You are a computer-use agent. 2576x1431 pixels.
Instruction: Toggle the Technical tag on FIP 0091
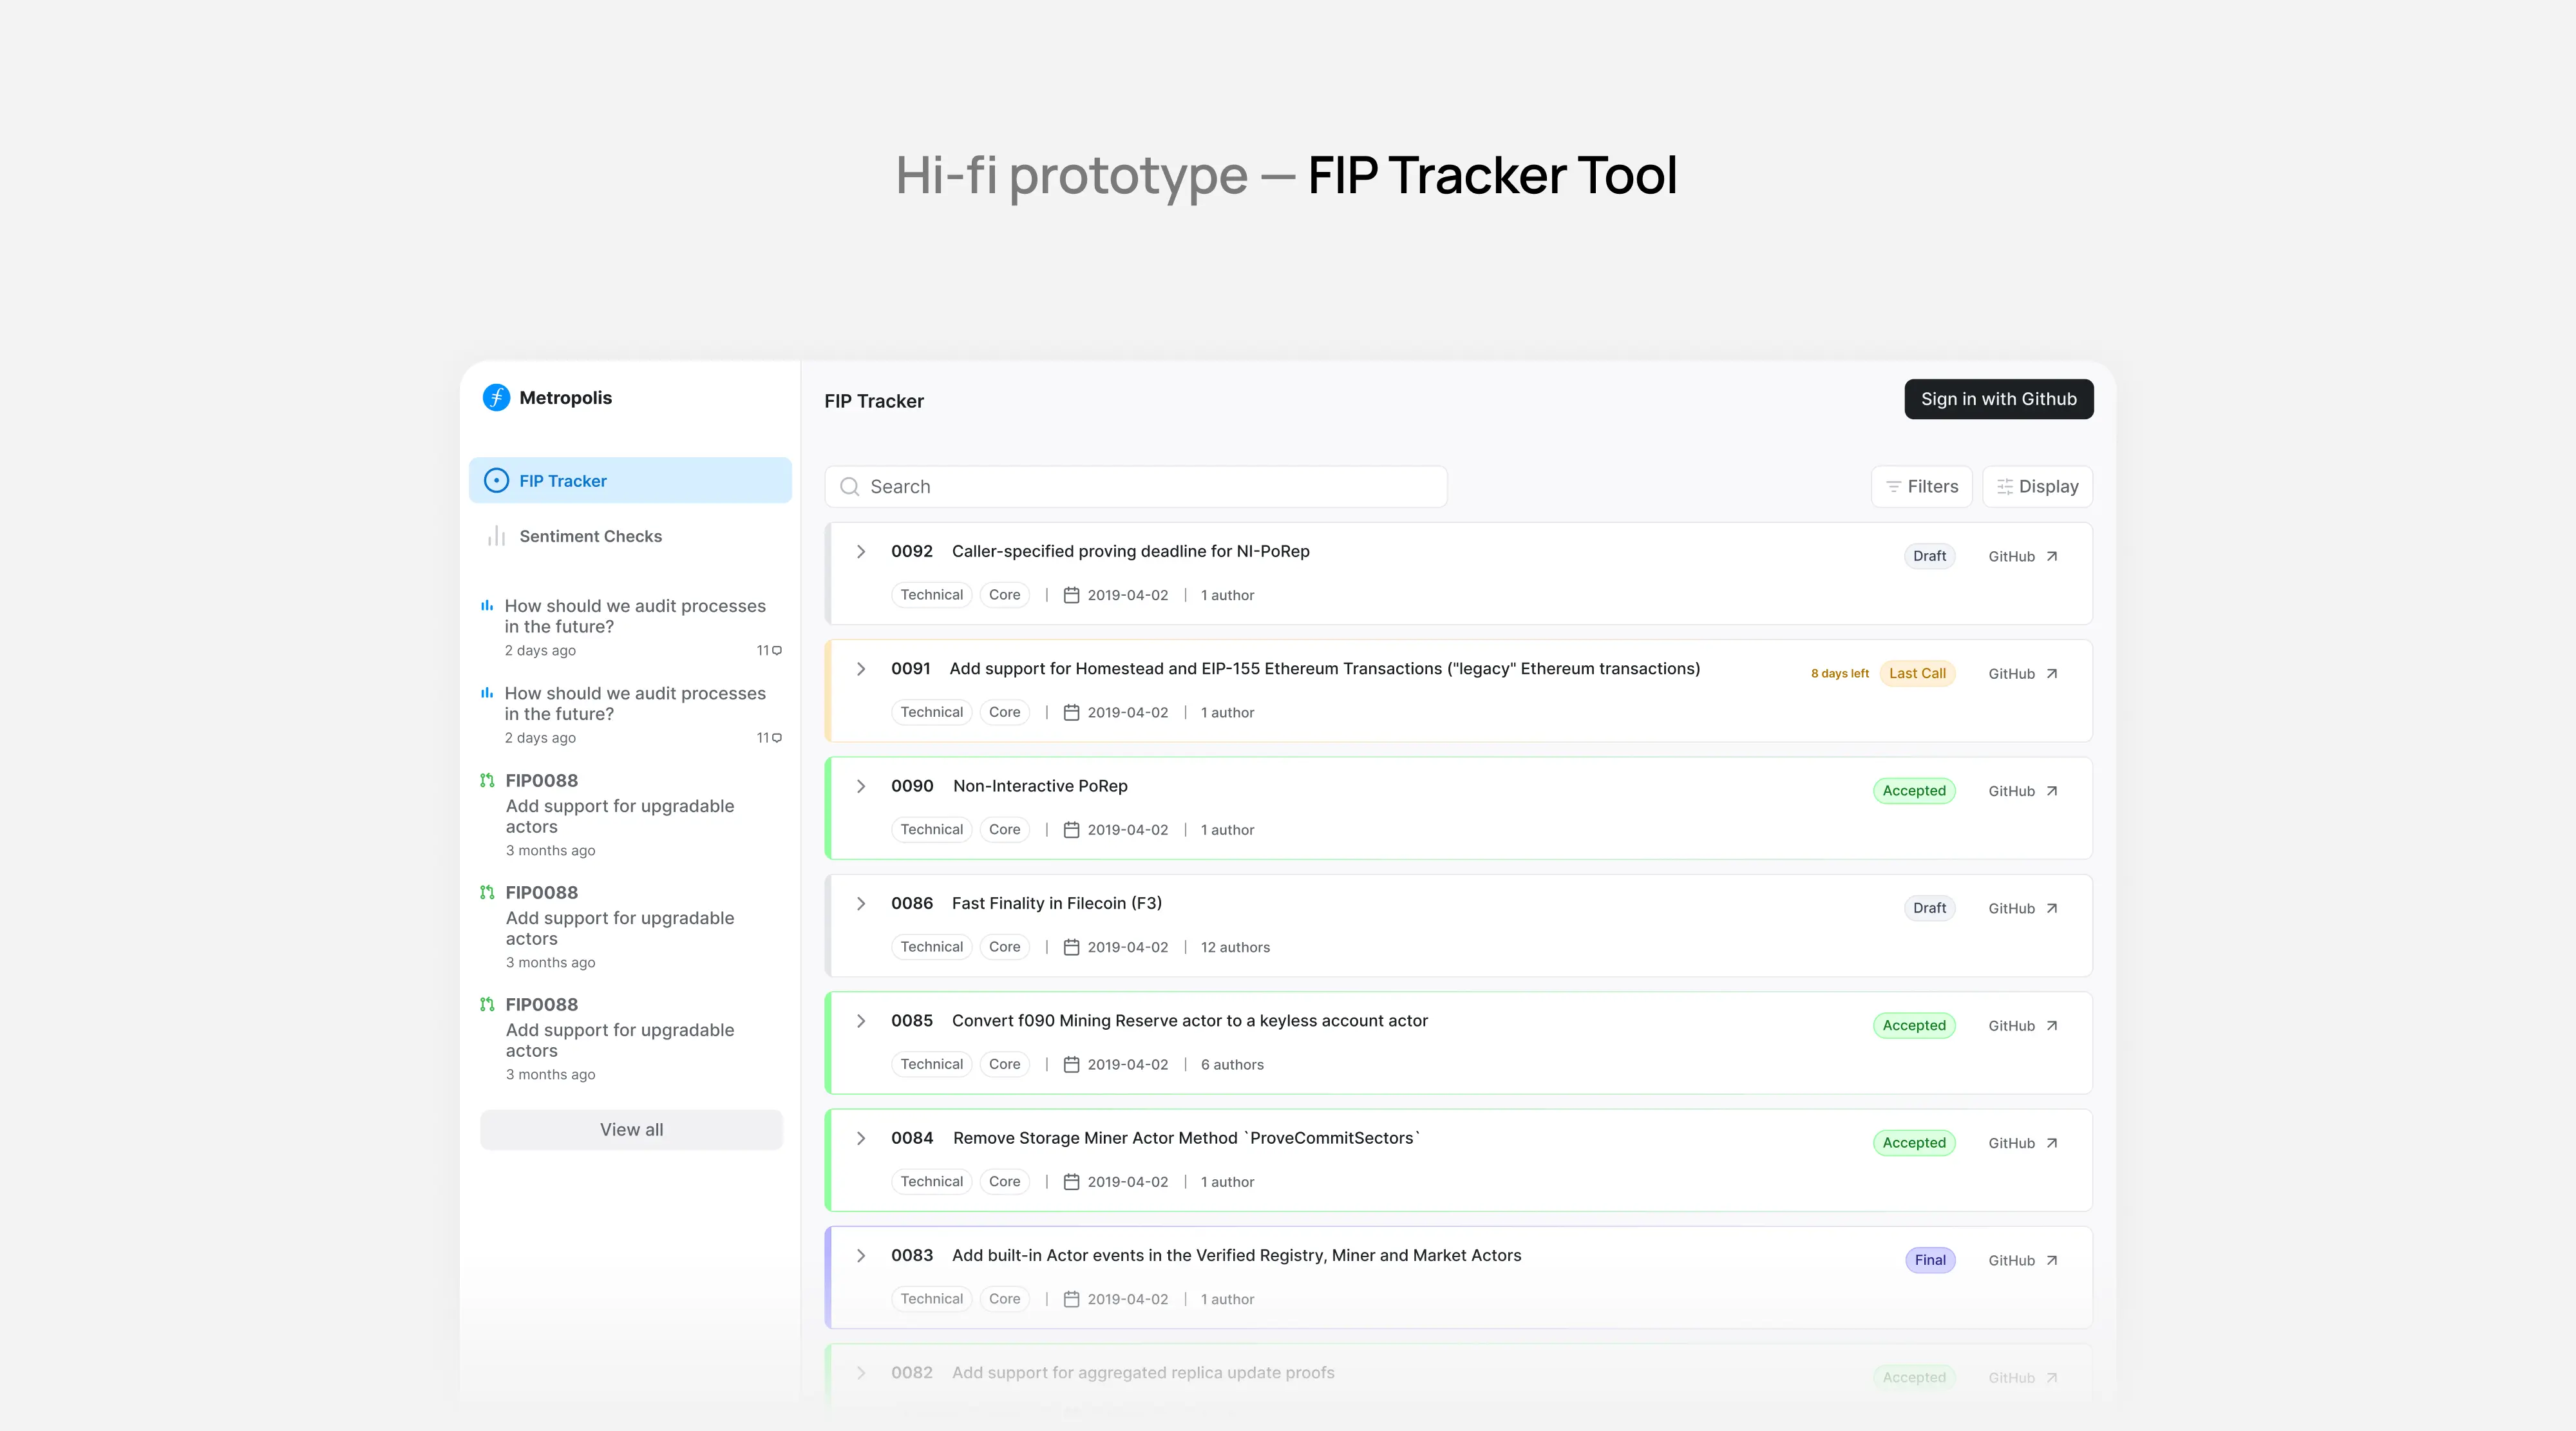pyautogui.click(x=931, y=712)
